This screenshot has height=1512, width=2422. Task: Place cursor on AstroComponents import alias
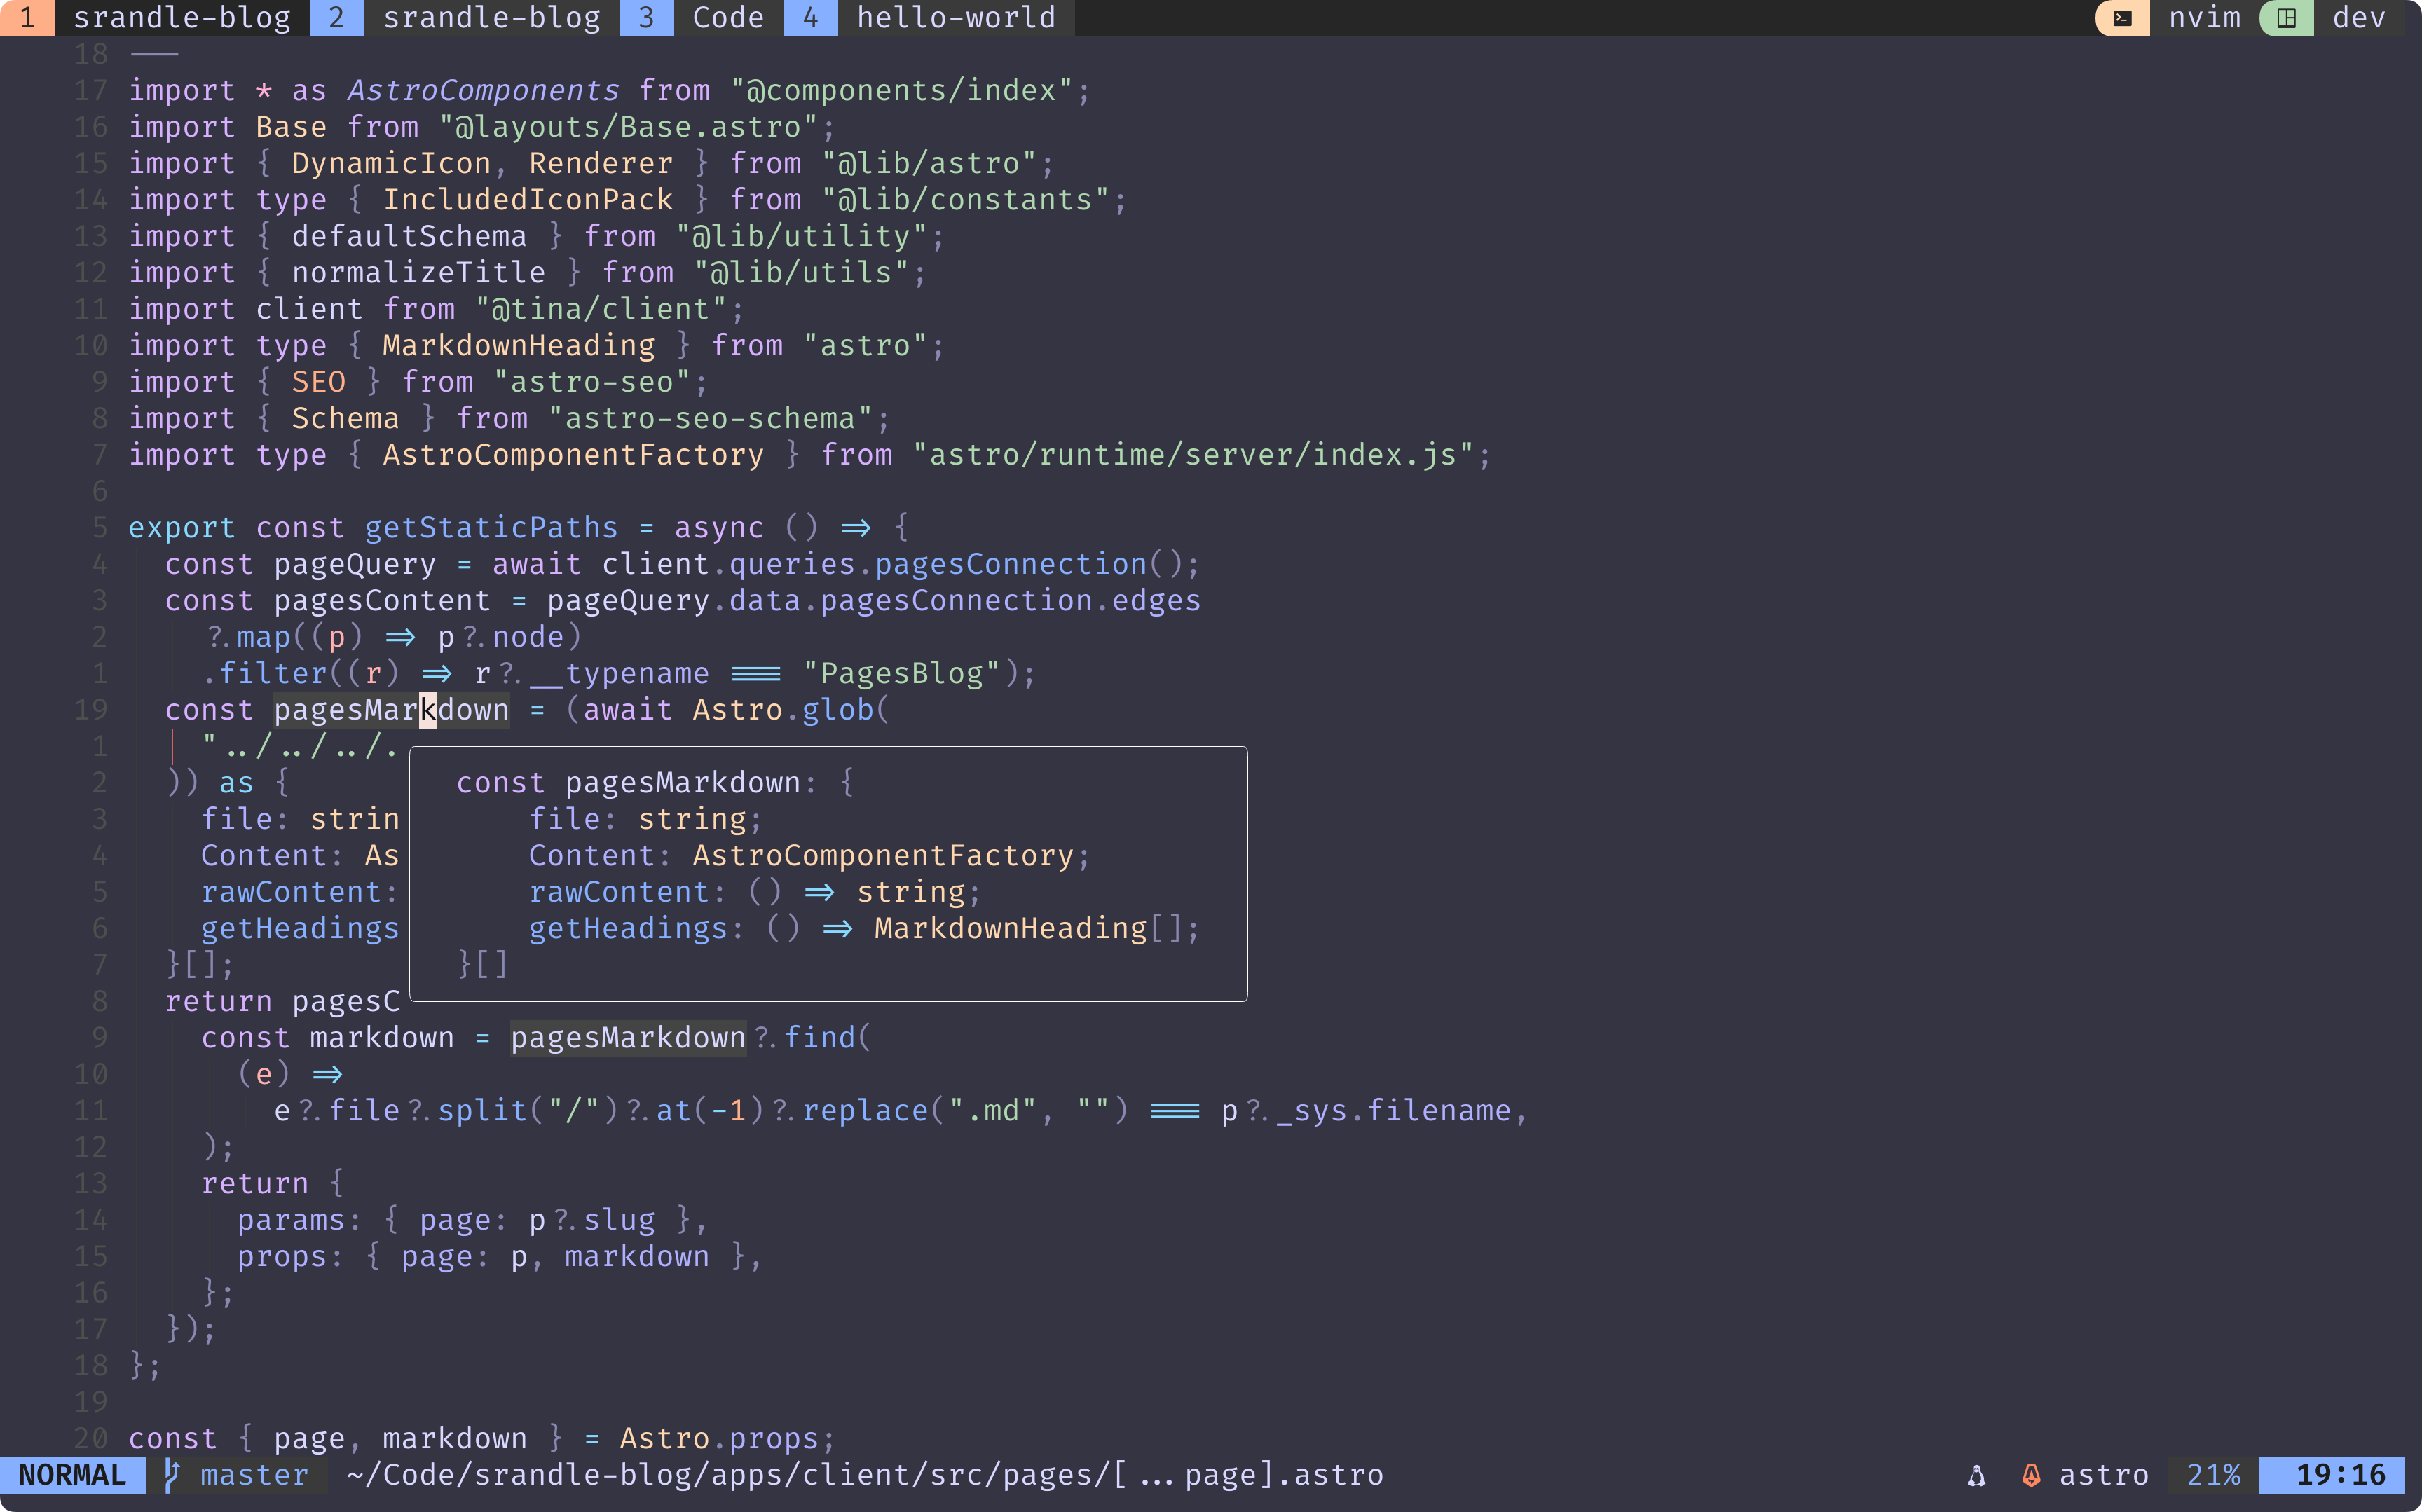click(x=483, y=90)
